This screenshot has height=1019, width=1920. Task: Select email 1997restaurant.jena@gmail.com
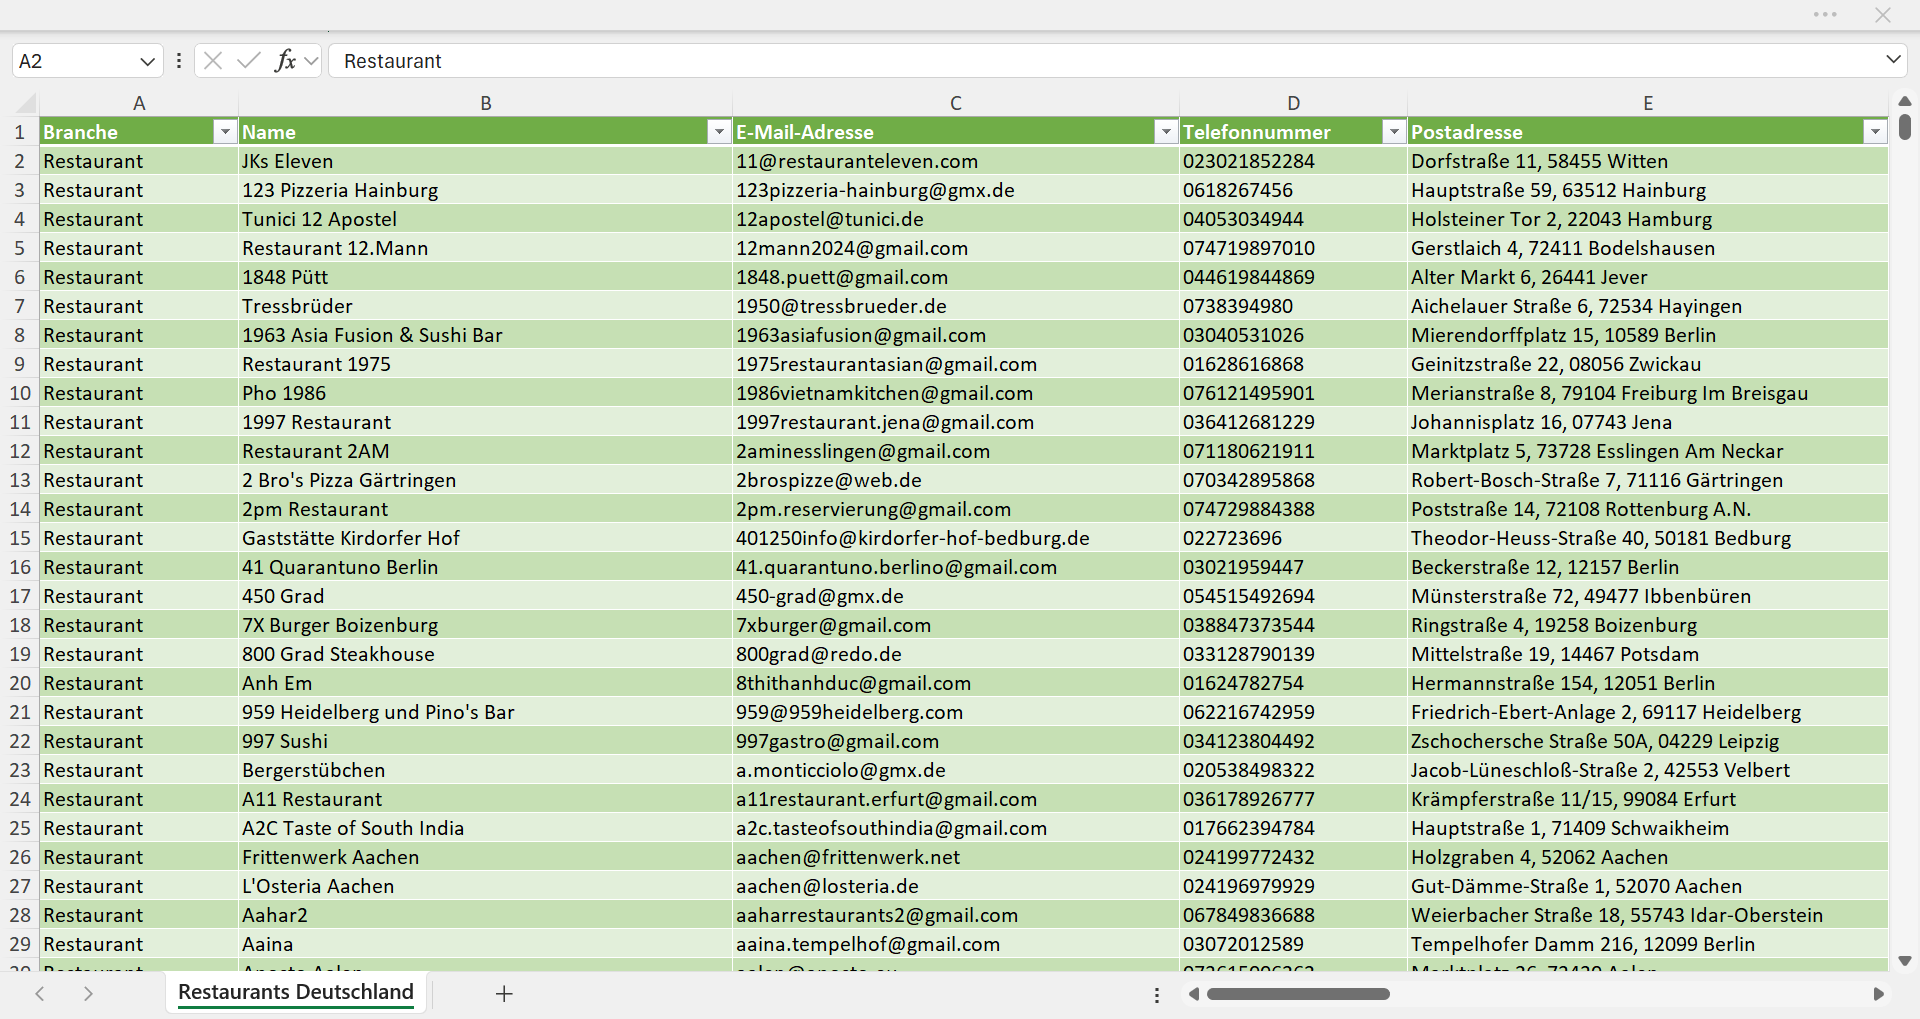[956, 422]
